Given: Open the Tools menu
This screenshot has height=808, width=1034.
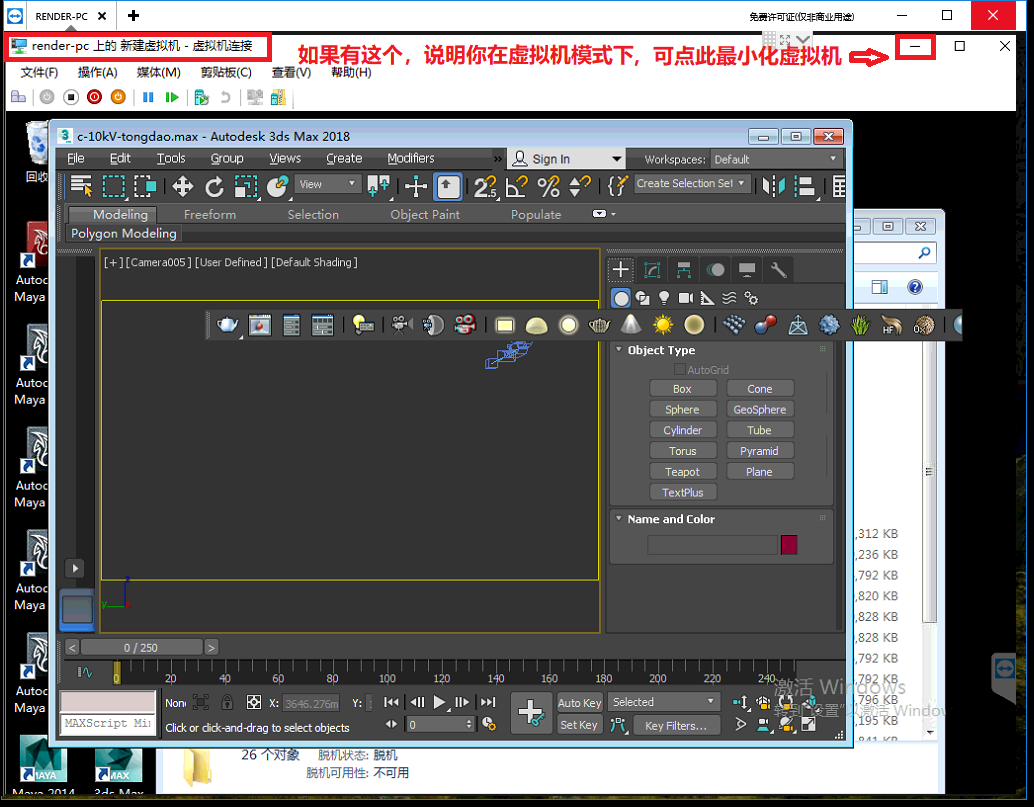Looking at the screenshot, I should (171, 158).
